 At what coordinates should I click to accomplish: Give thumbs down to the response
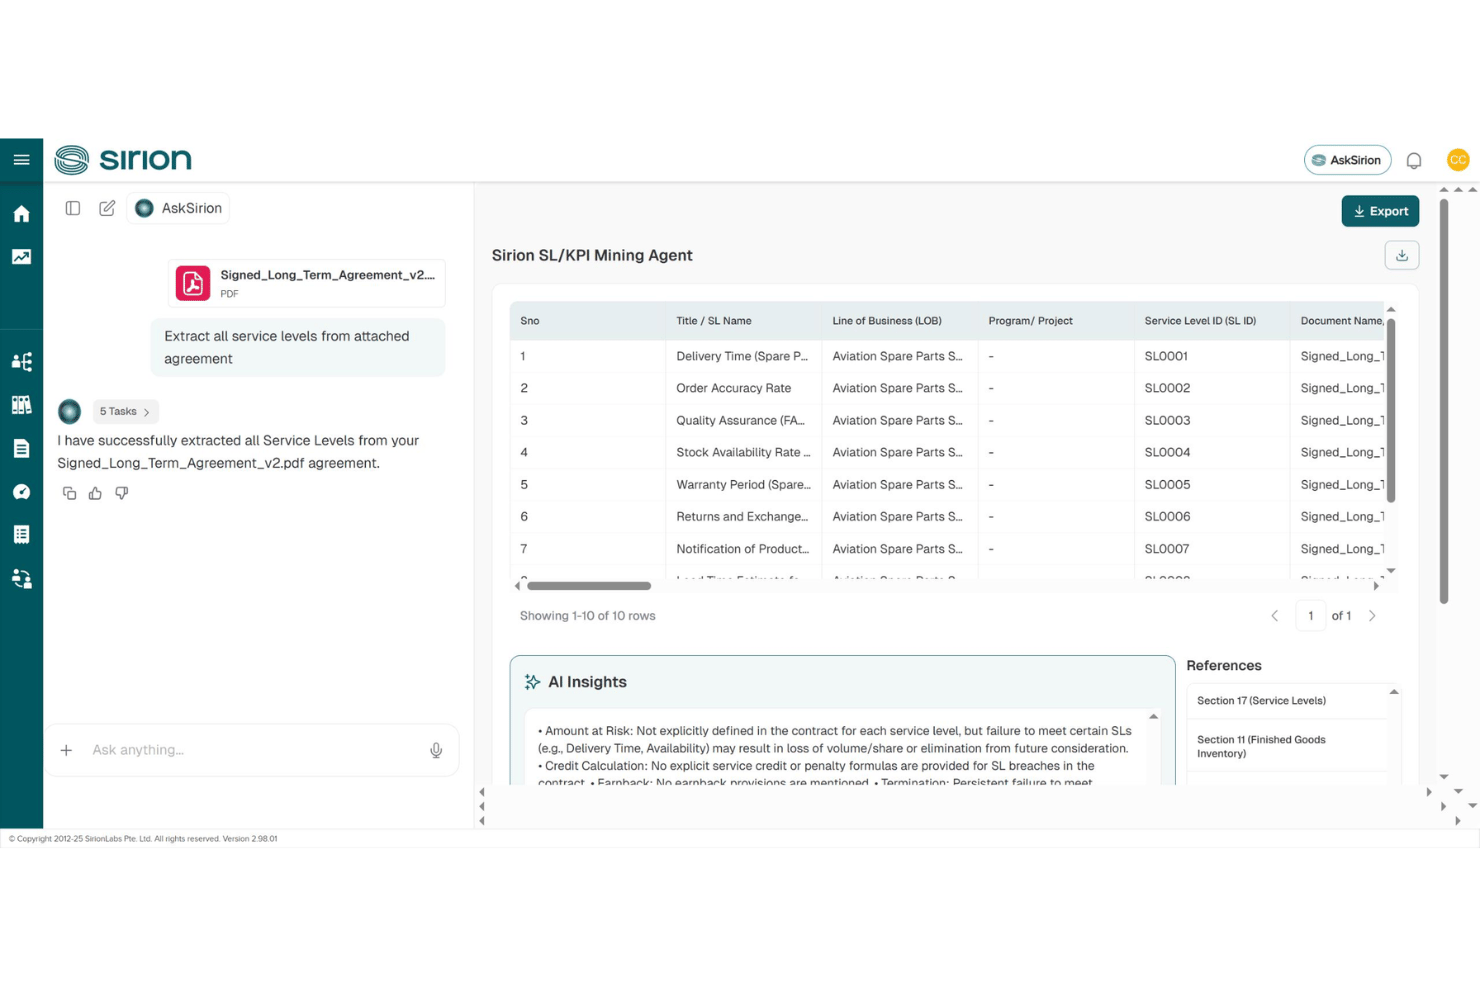[122, 493]
